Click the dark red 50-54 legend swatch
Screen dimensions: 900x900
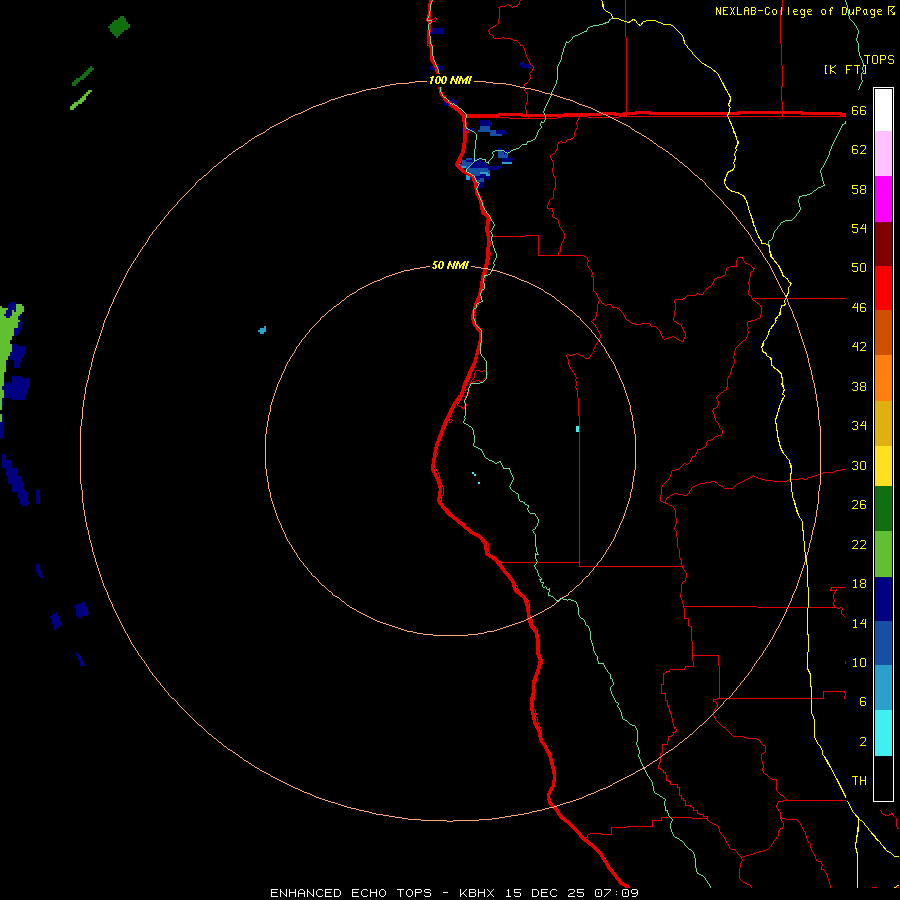883,243
